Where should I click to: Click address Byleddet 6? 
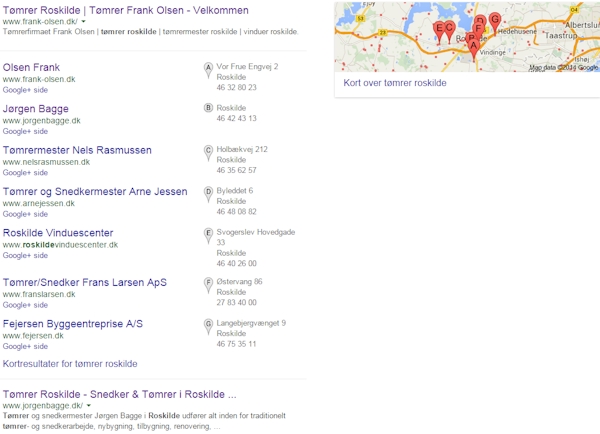coord(235,191)
